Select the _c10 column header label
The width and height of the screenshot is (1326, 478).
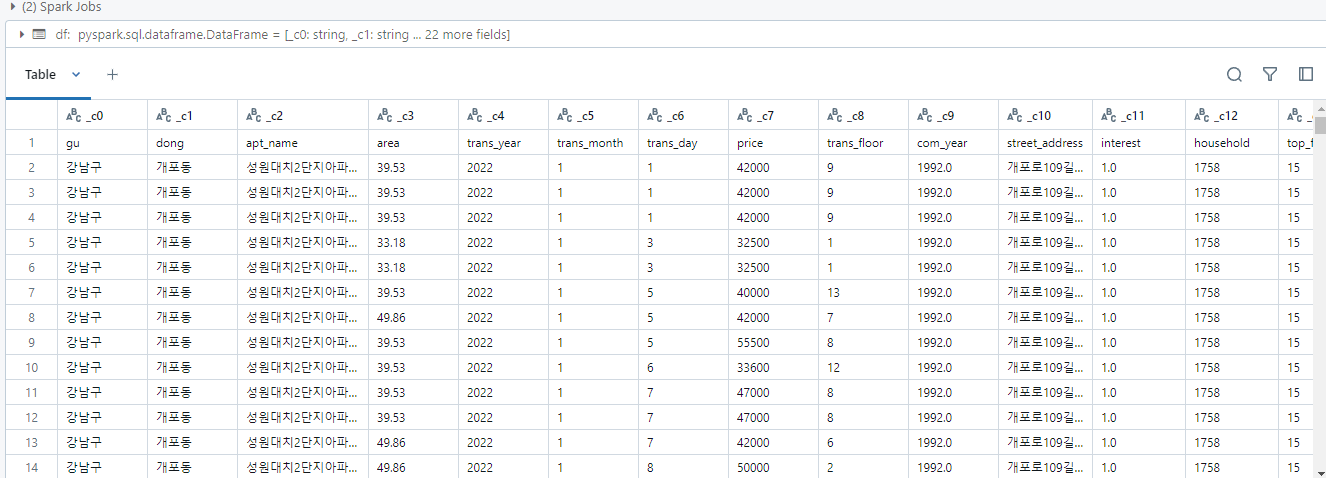[x=1039, y=117]
